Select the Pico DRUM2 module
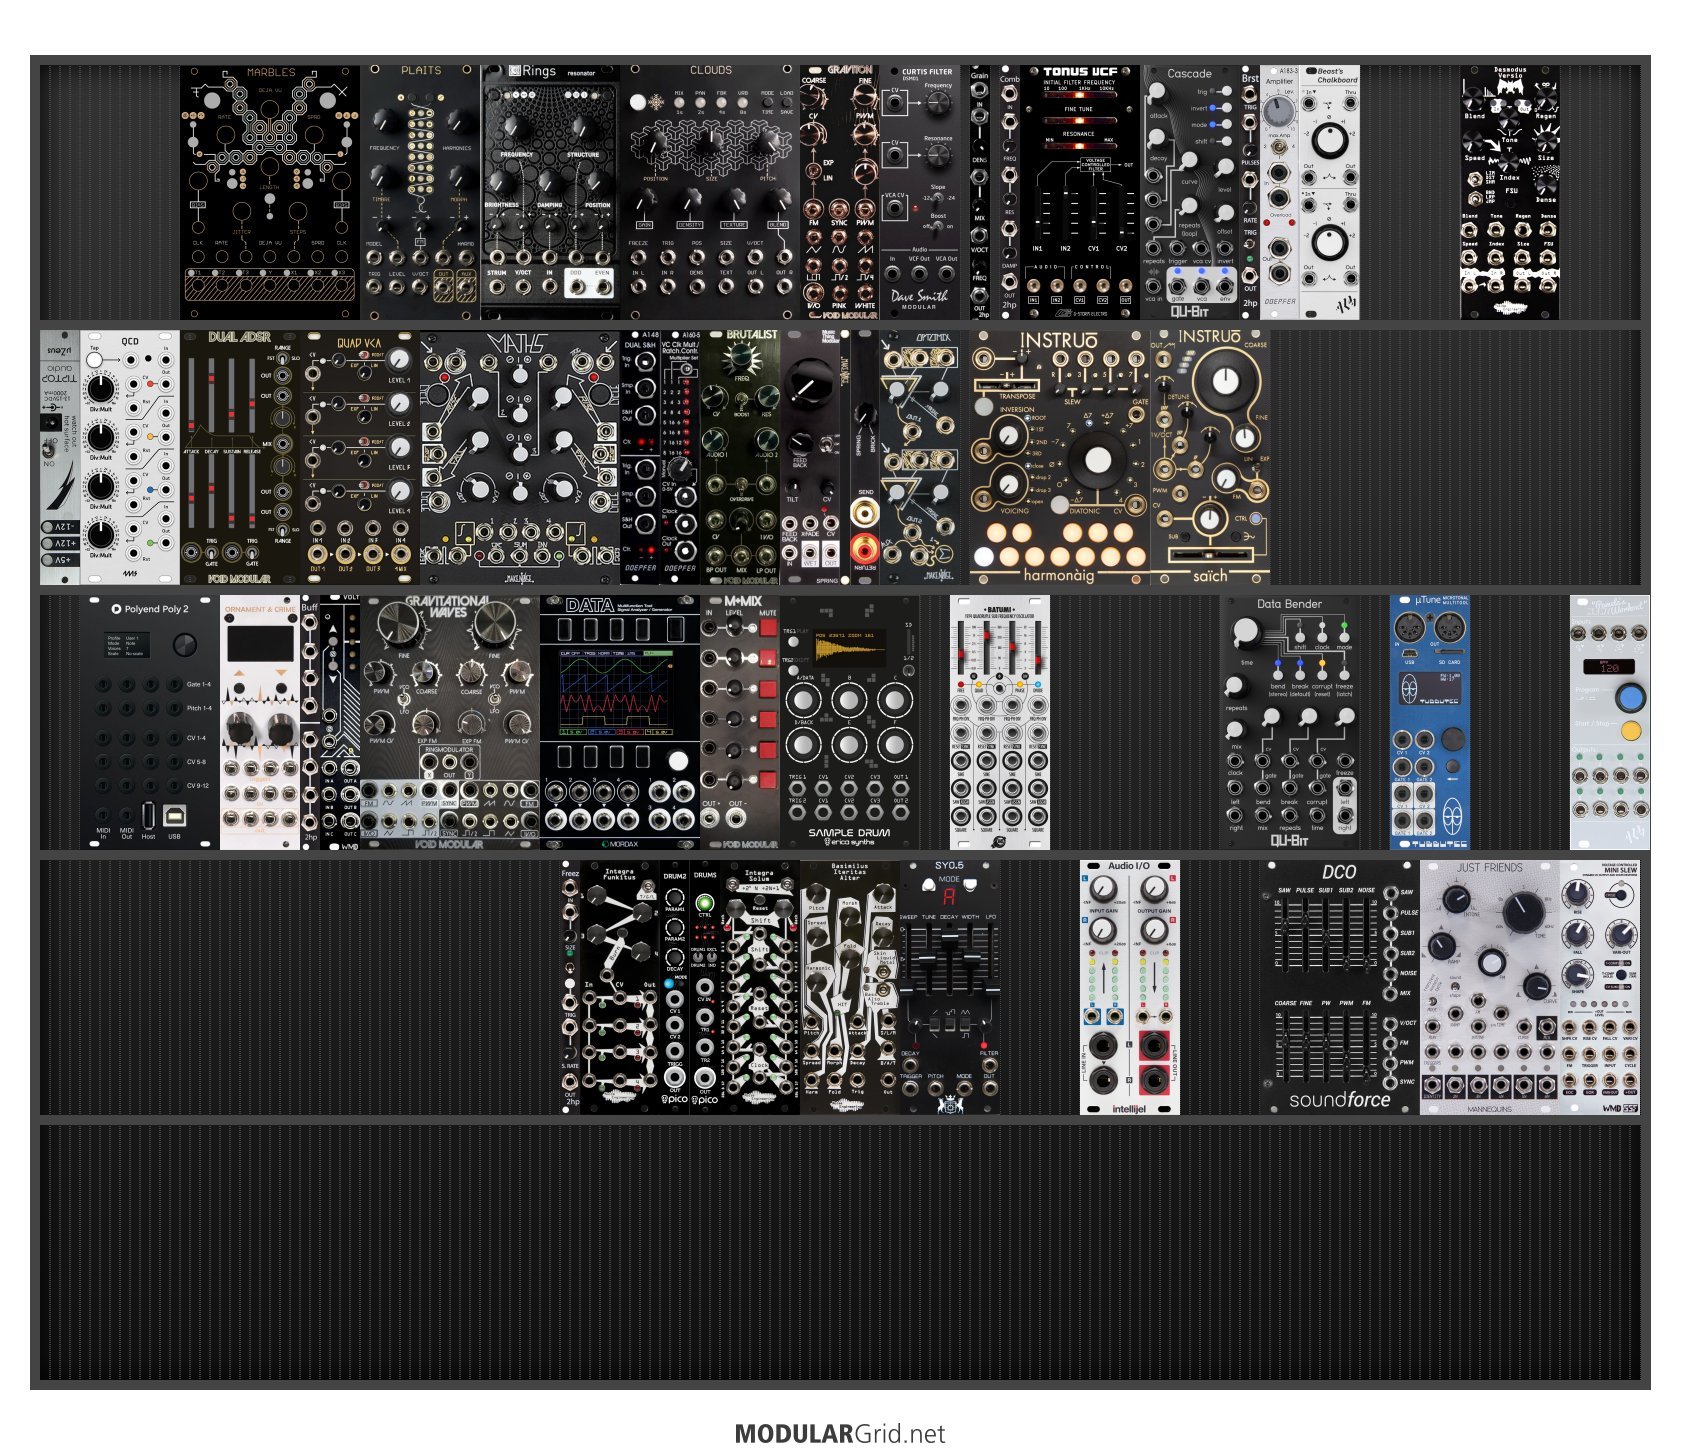The height and width of the screenshot is (1455, 1681). pyautogui.click(x=675, y=988)
